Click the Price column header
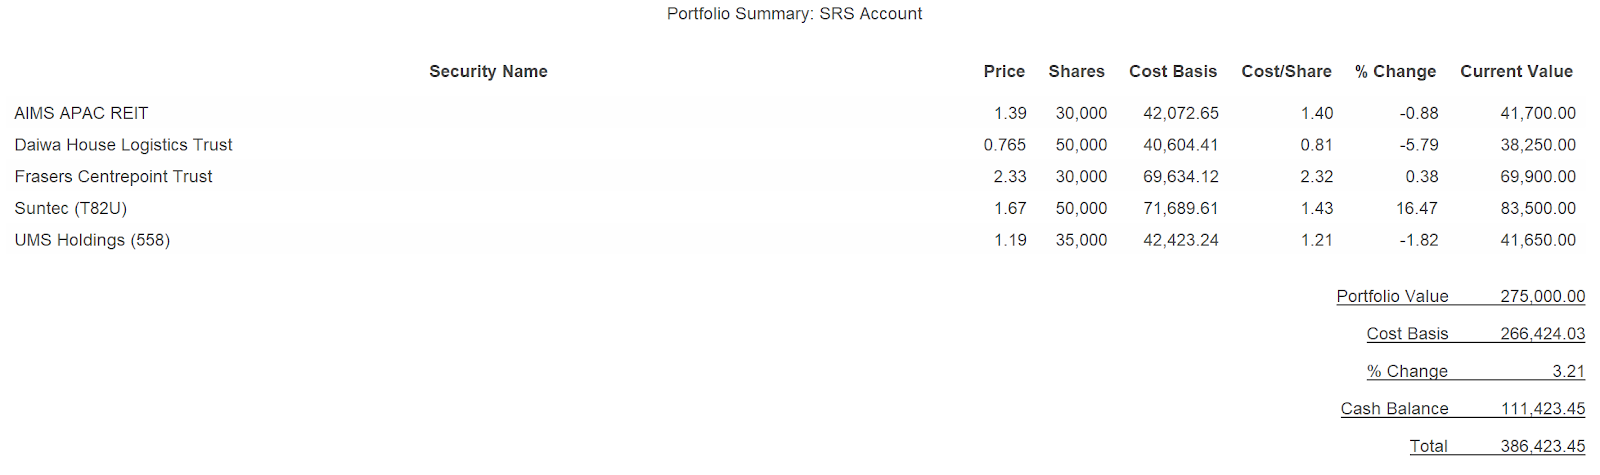Viewport: 1600px width, 475px height. click(1004, 71)
